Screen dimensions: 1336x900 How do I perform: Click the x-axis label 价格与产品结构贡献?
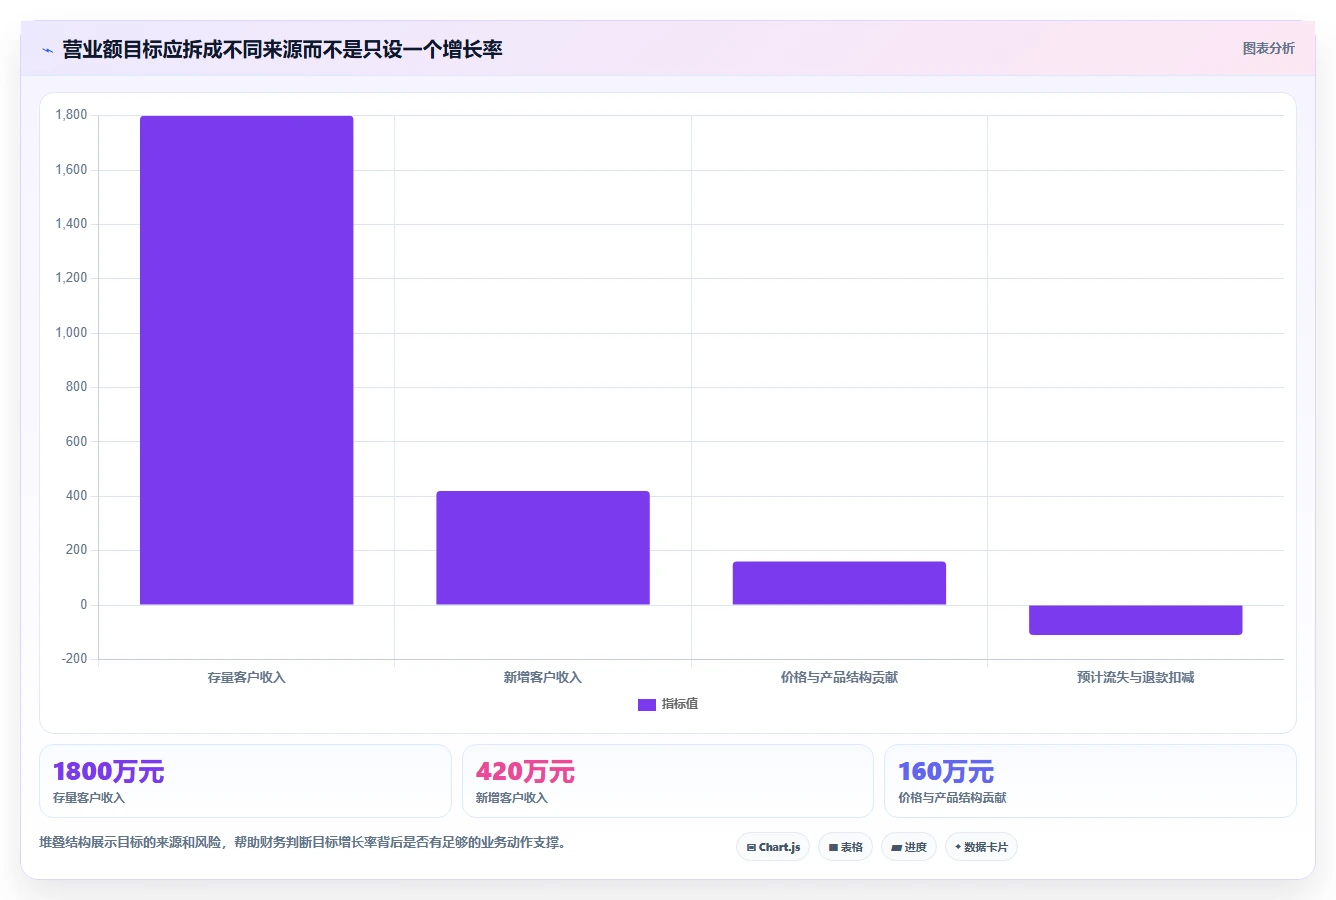click(839, 678)
